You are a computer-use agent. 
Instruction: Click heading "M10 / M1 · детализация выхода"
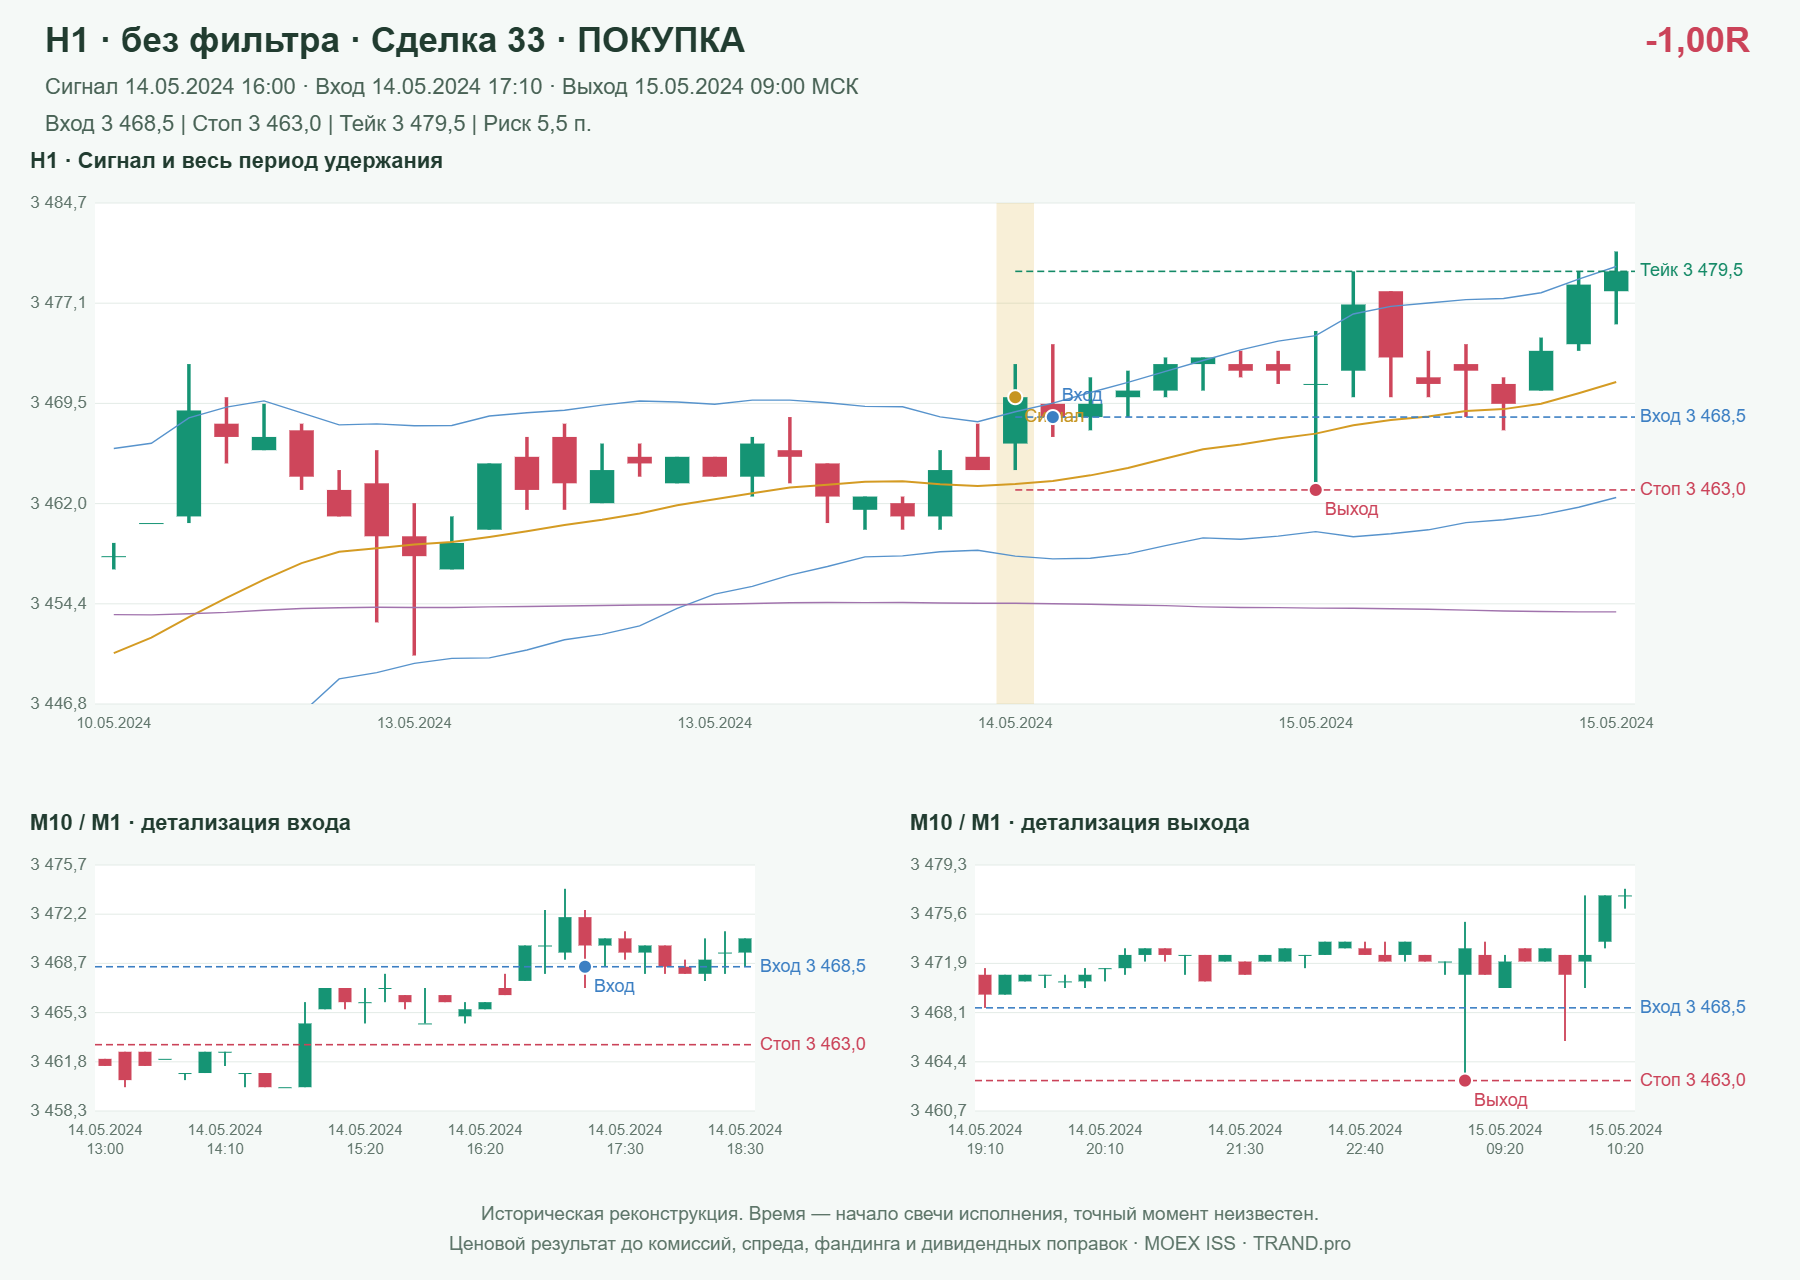coord(1080,823)
